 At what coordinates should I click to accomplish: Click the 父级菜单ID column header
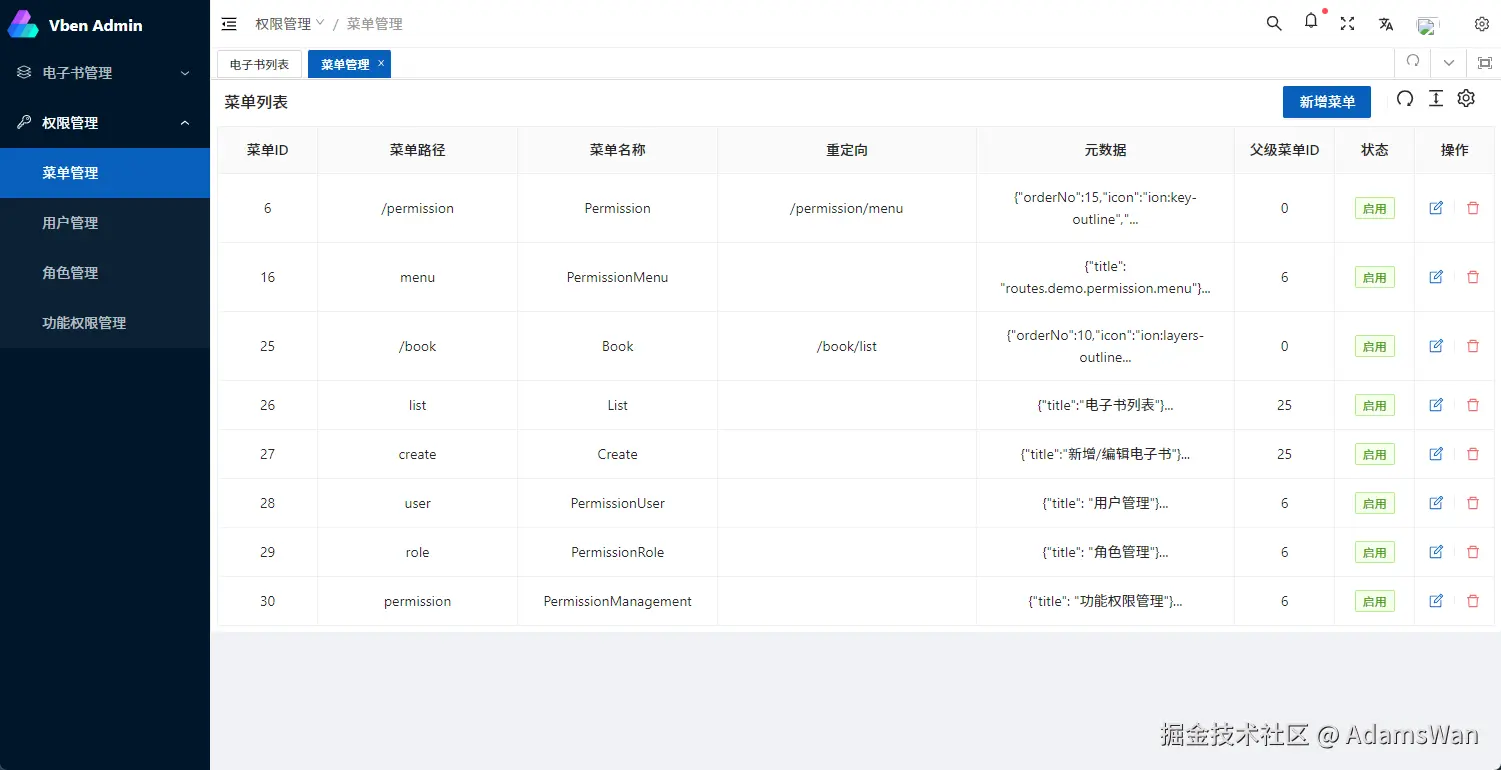[x=1284, y=150]
